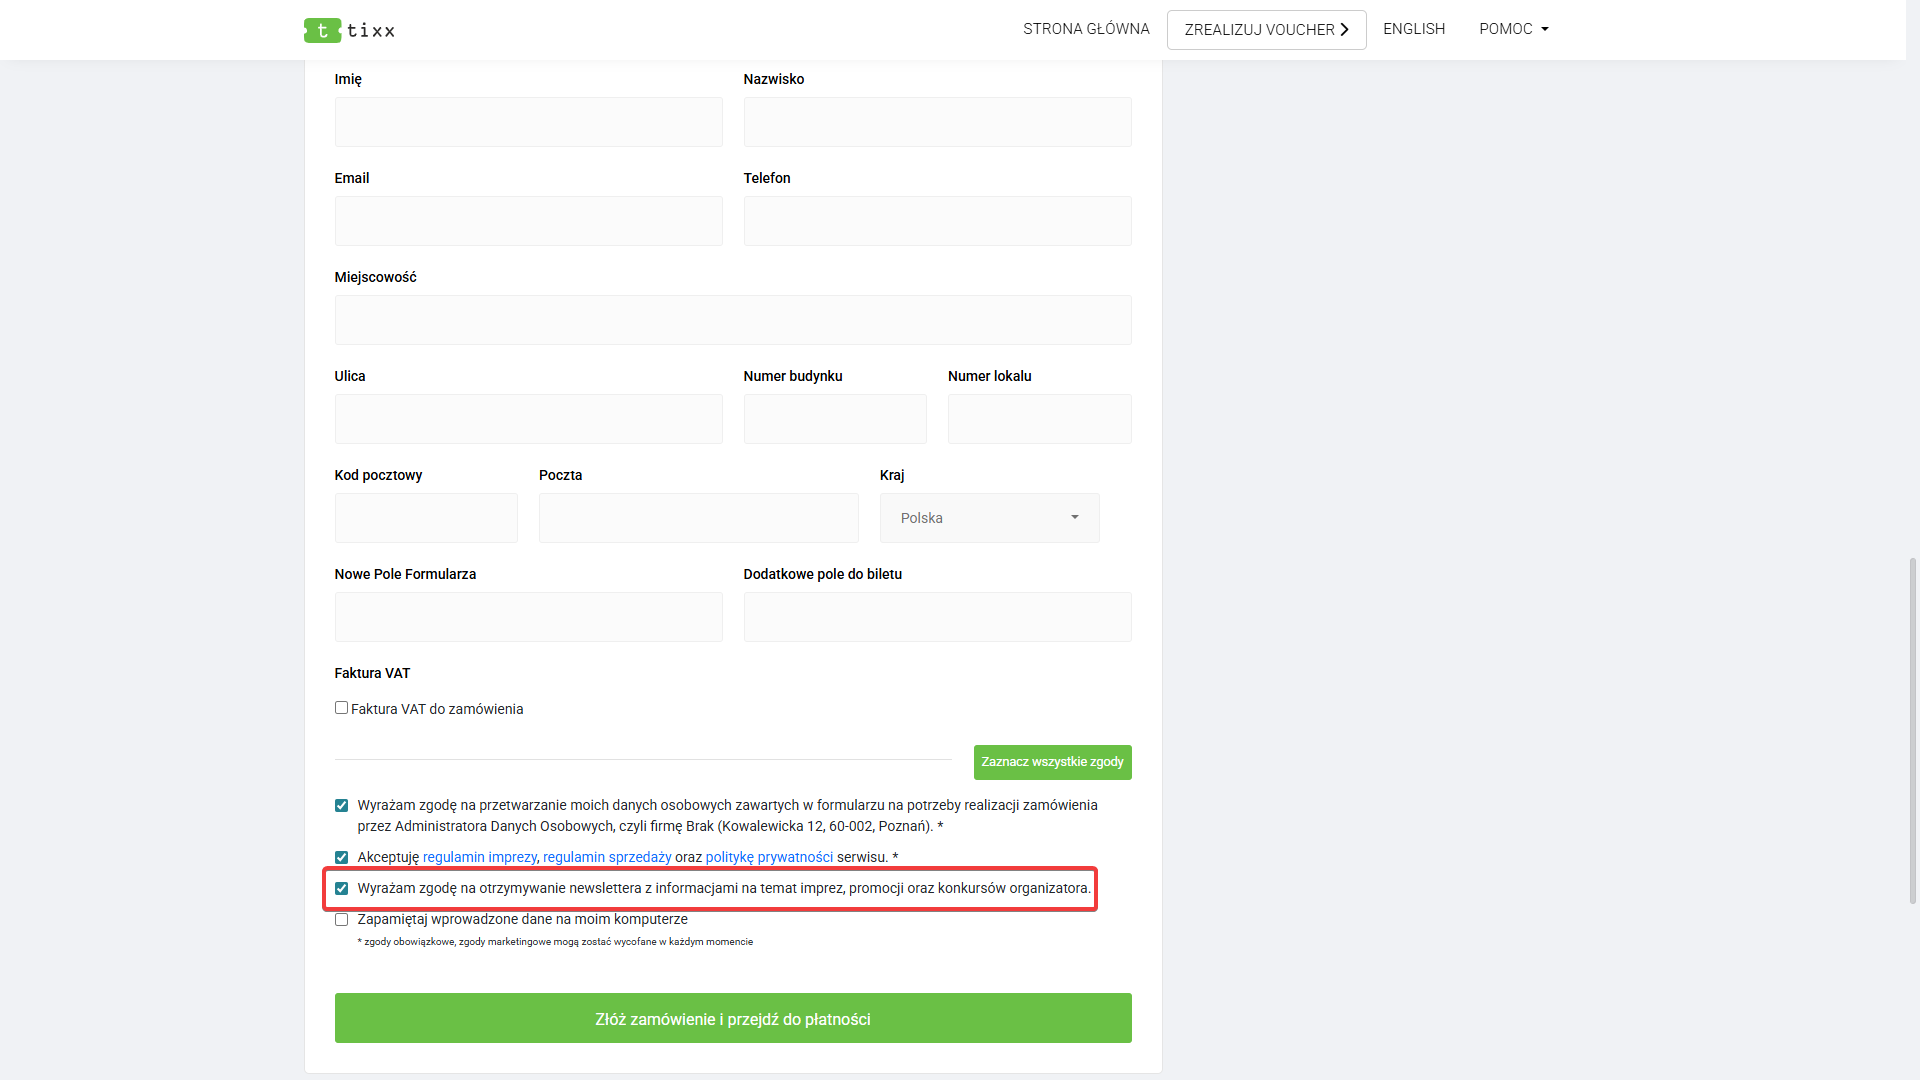Click the Zrealizuj Voucher chevron arrow
1920x1080 pixels.
1345,30
